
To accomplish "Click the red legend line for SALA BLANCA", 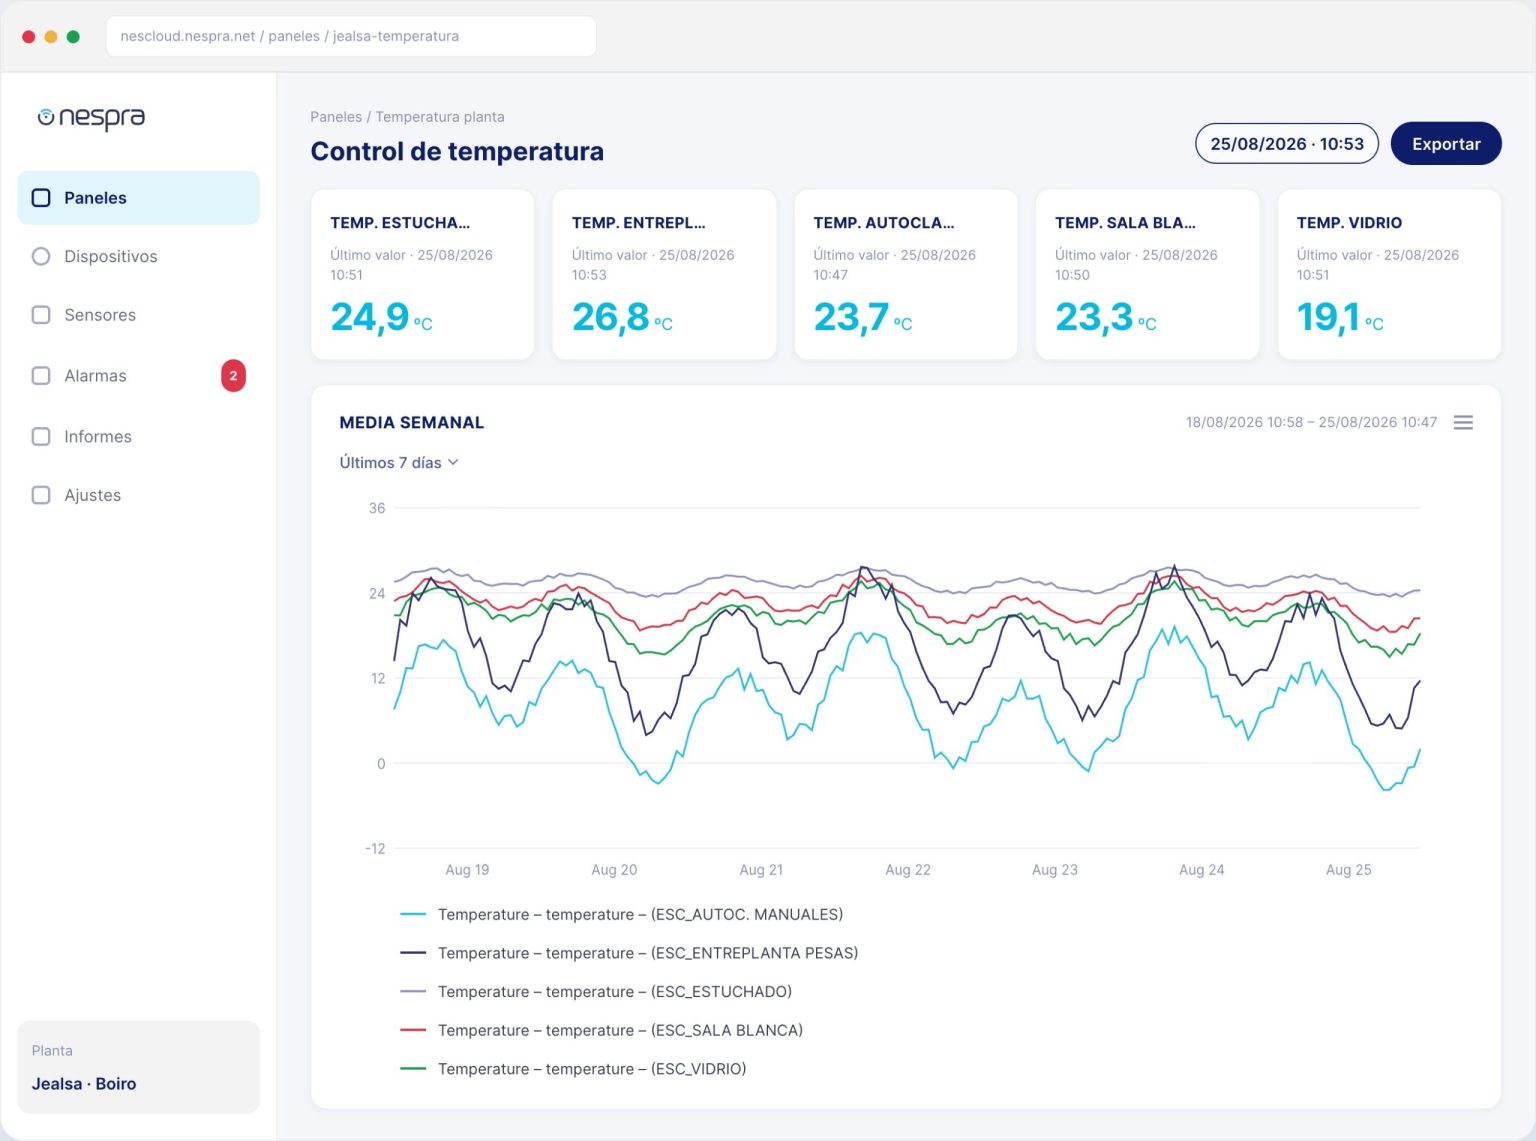I will pyautogui.click(x=413, y=1030).
